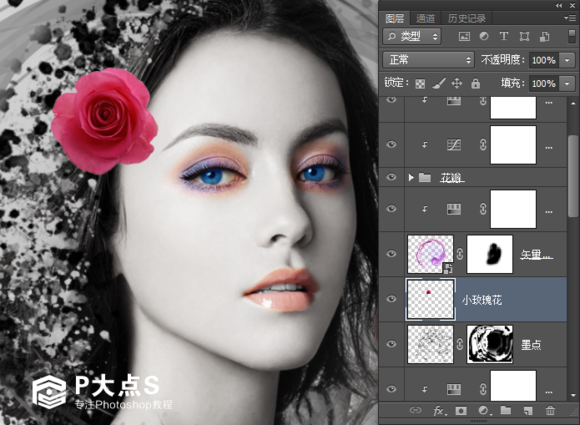The height and width of the screenshot is (425, 580).
Task: Select the 墨点 layer thumbnail
Action: point(431,344)
